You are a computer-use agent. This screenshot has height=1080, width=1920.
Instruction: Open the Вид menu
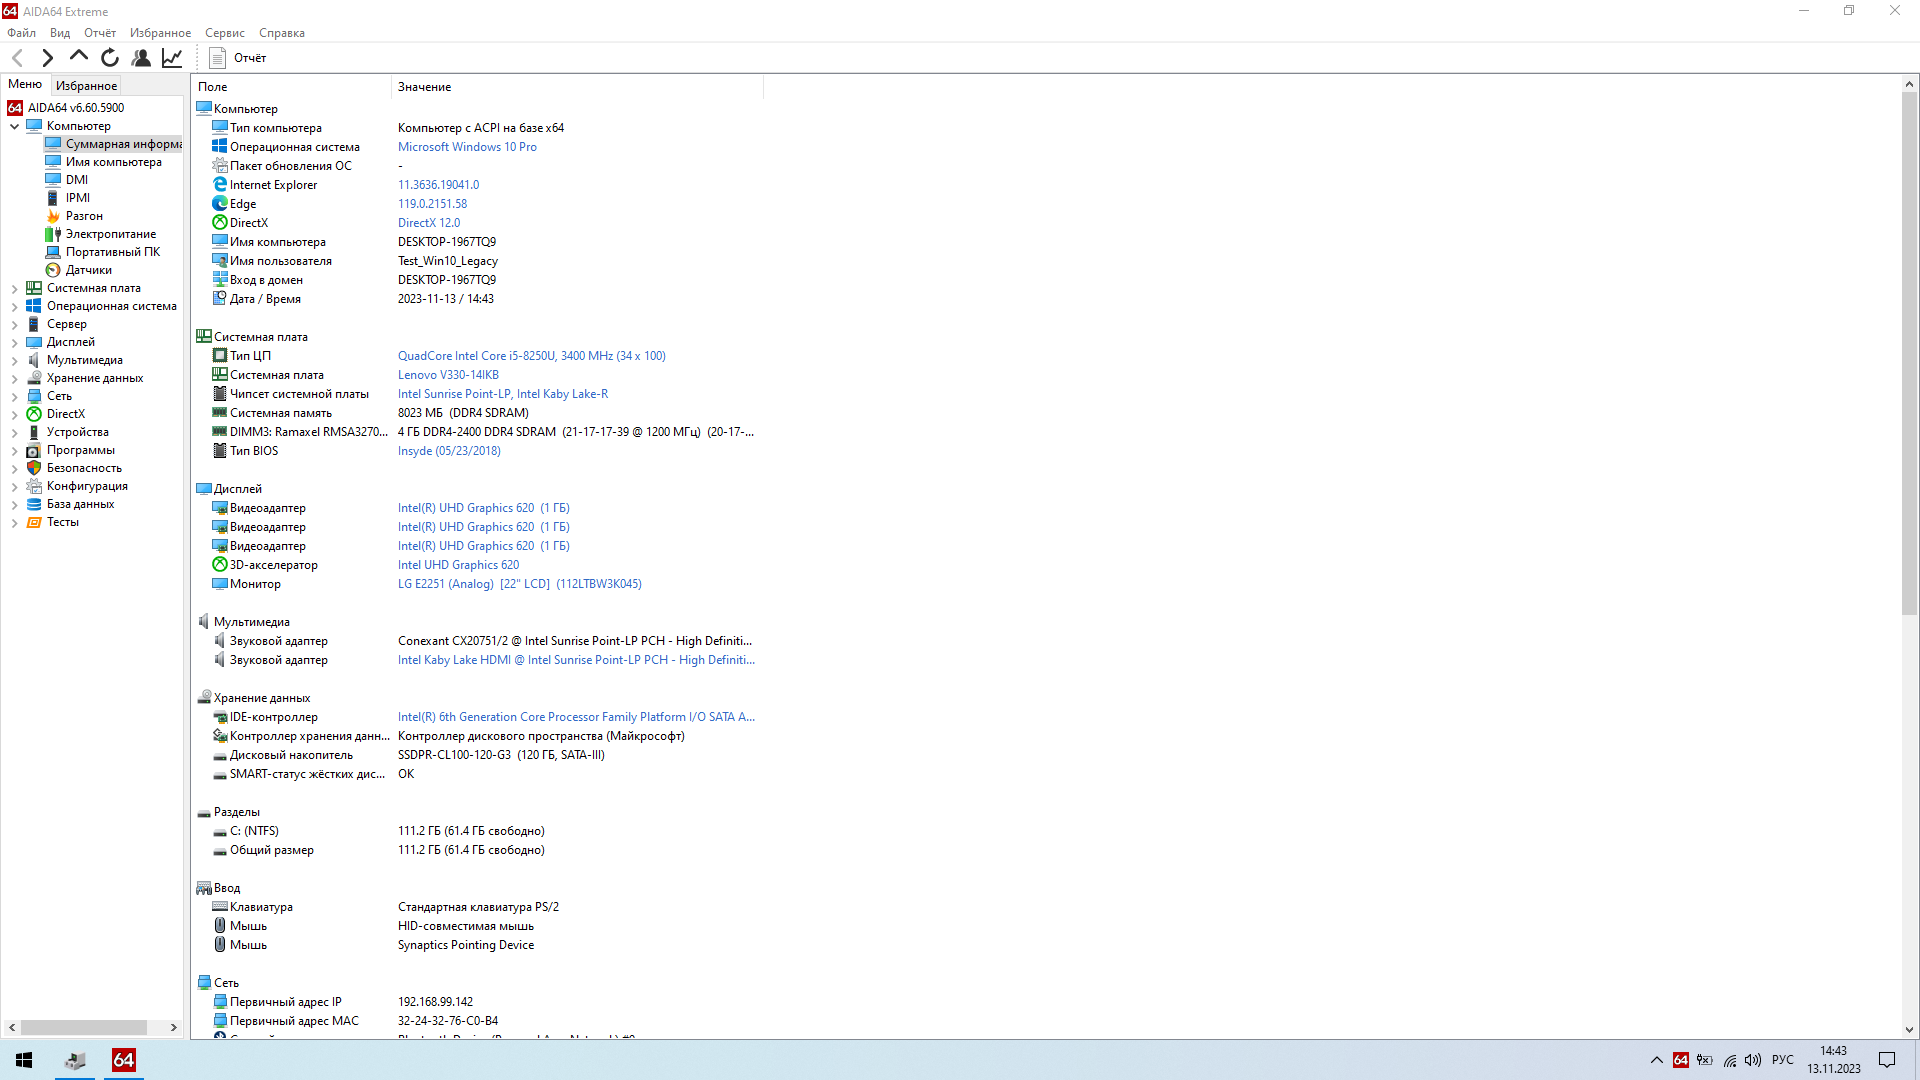[60, 33]
